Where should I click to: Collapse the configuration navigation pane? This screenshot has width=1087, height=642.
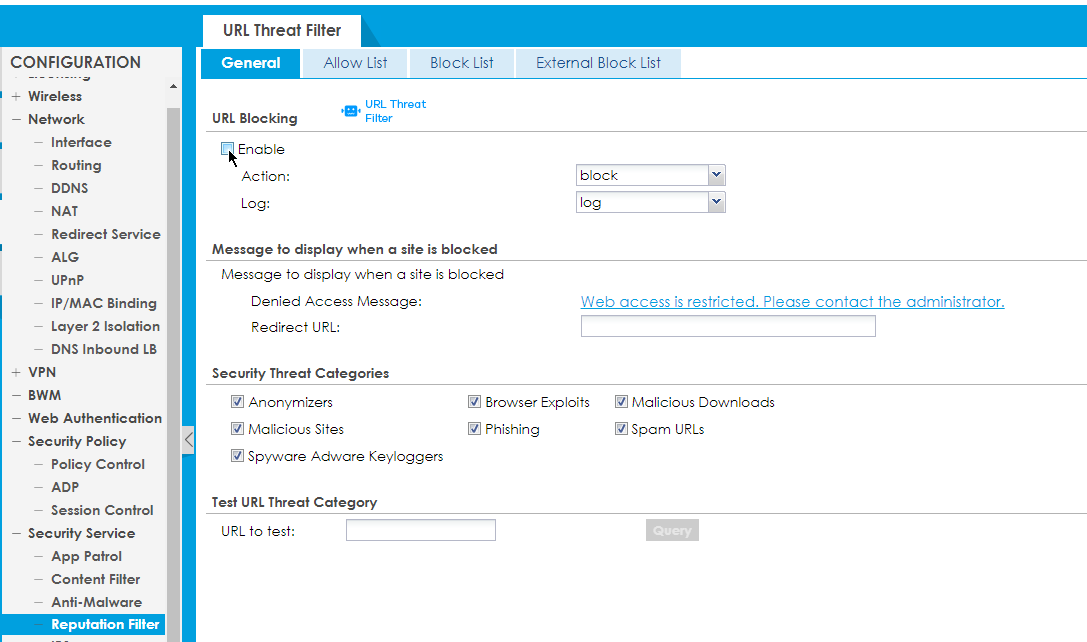[188, 438]
